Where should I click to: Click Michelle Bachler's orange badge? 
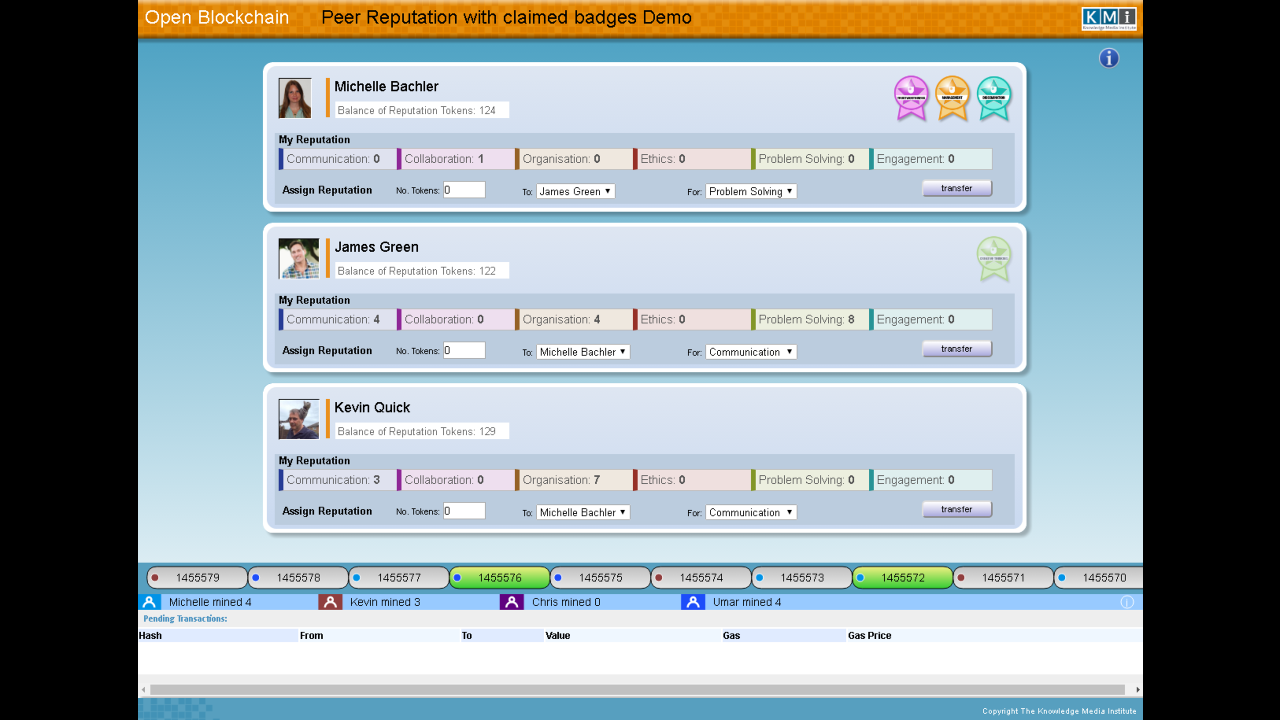coord(952,97)
